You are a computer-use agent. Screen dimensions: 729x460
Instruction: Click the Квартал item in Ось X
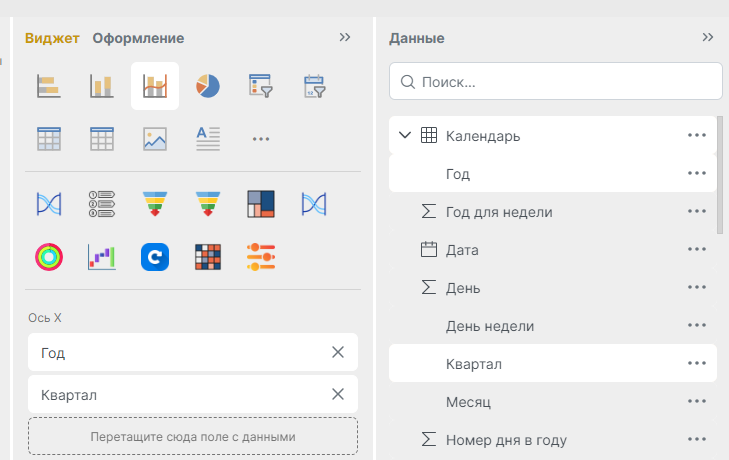click(x=193, y=394)
